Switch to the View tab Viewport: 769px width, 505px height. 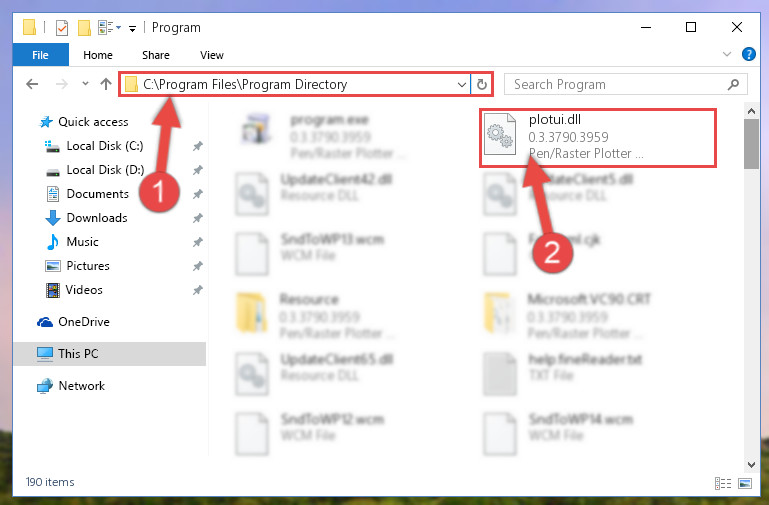(x=212, y=55)
